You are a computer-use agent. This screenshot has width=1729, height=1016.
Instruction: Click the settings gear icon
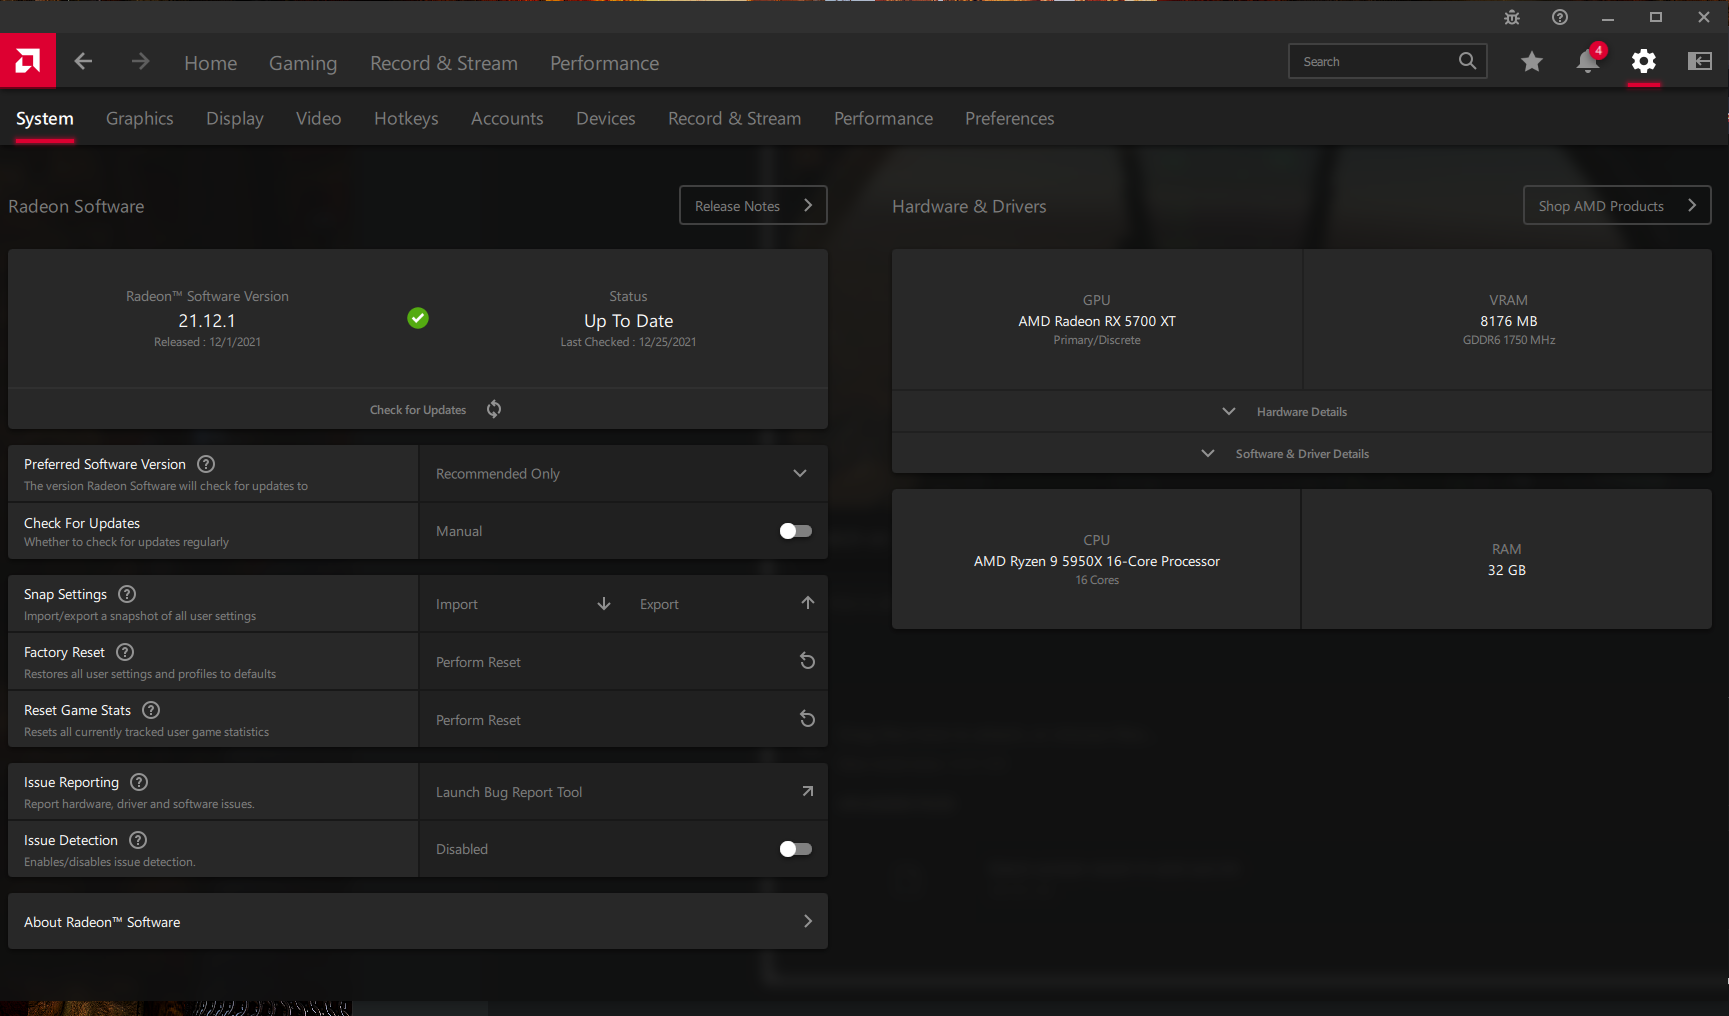pos(1644,62)
